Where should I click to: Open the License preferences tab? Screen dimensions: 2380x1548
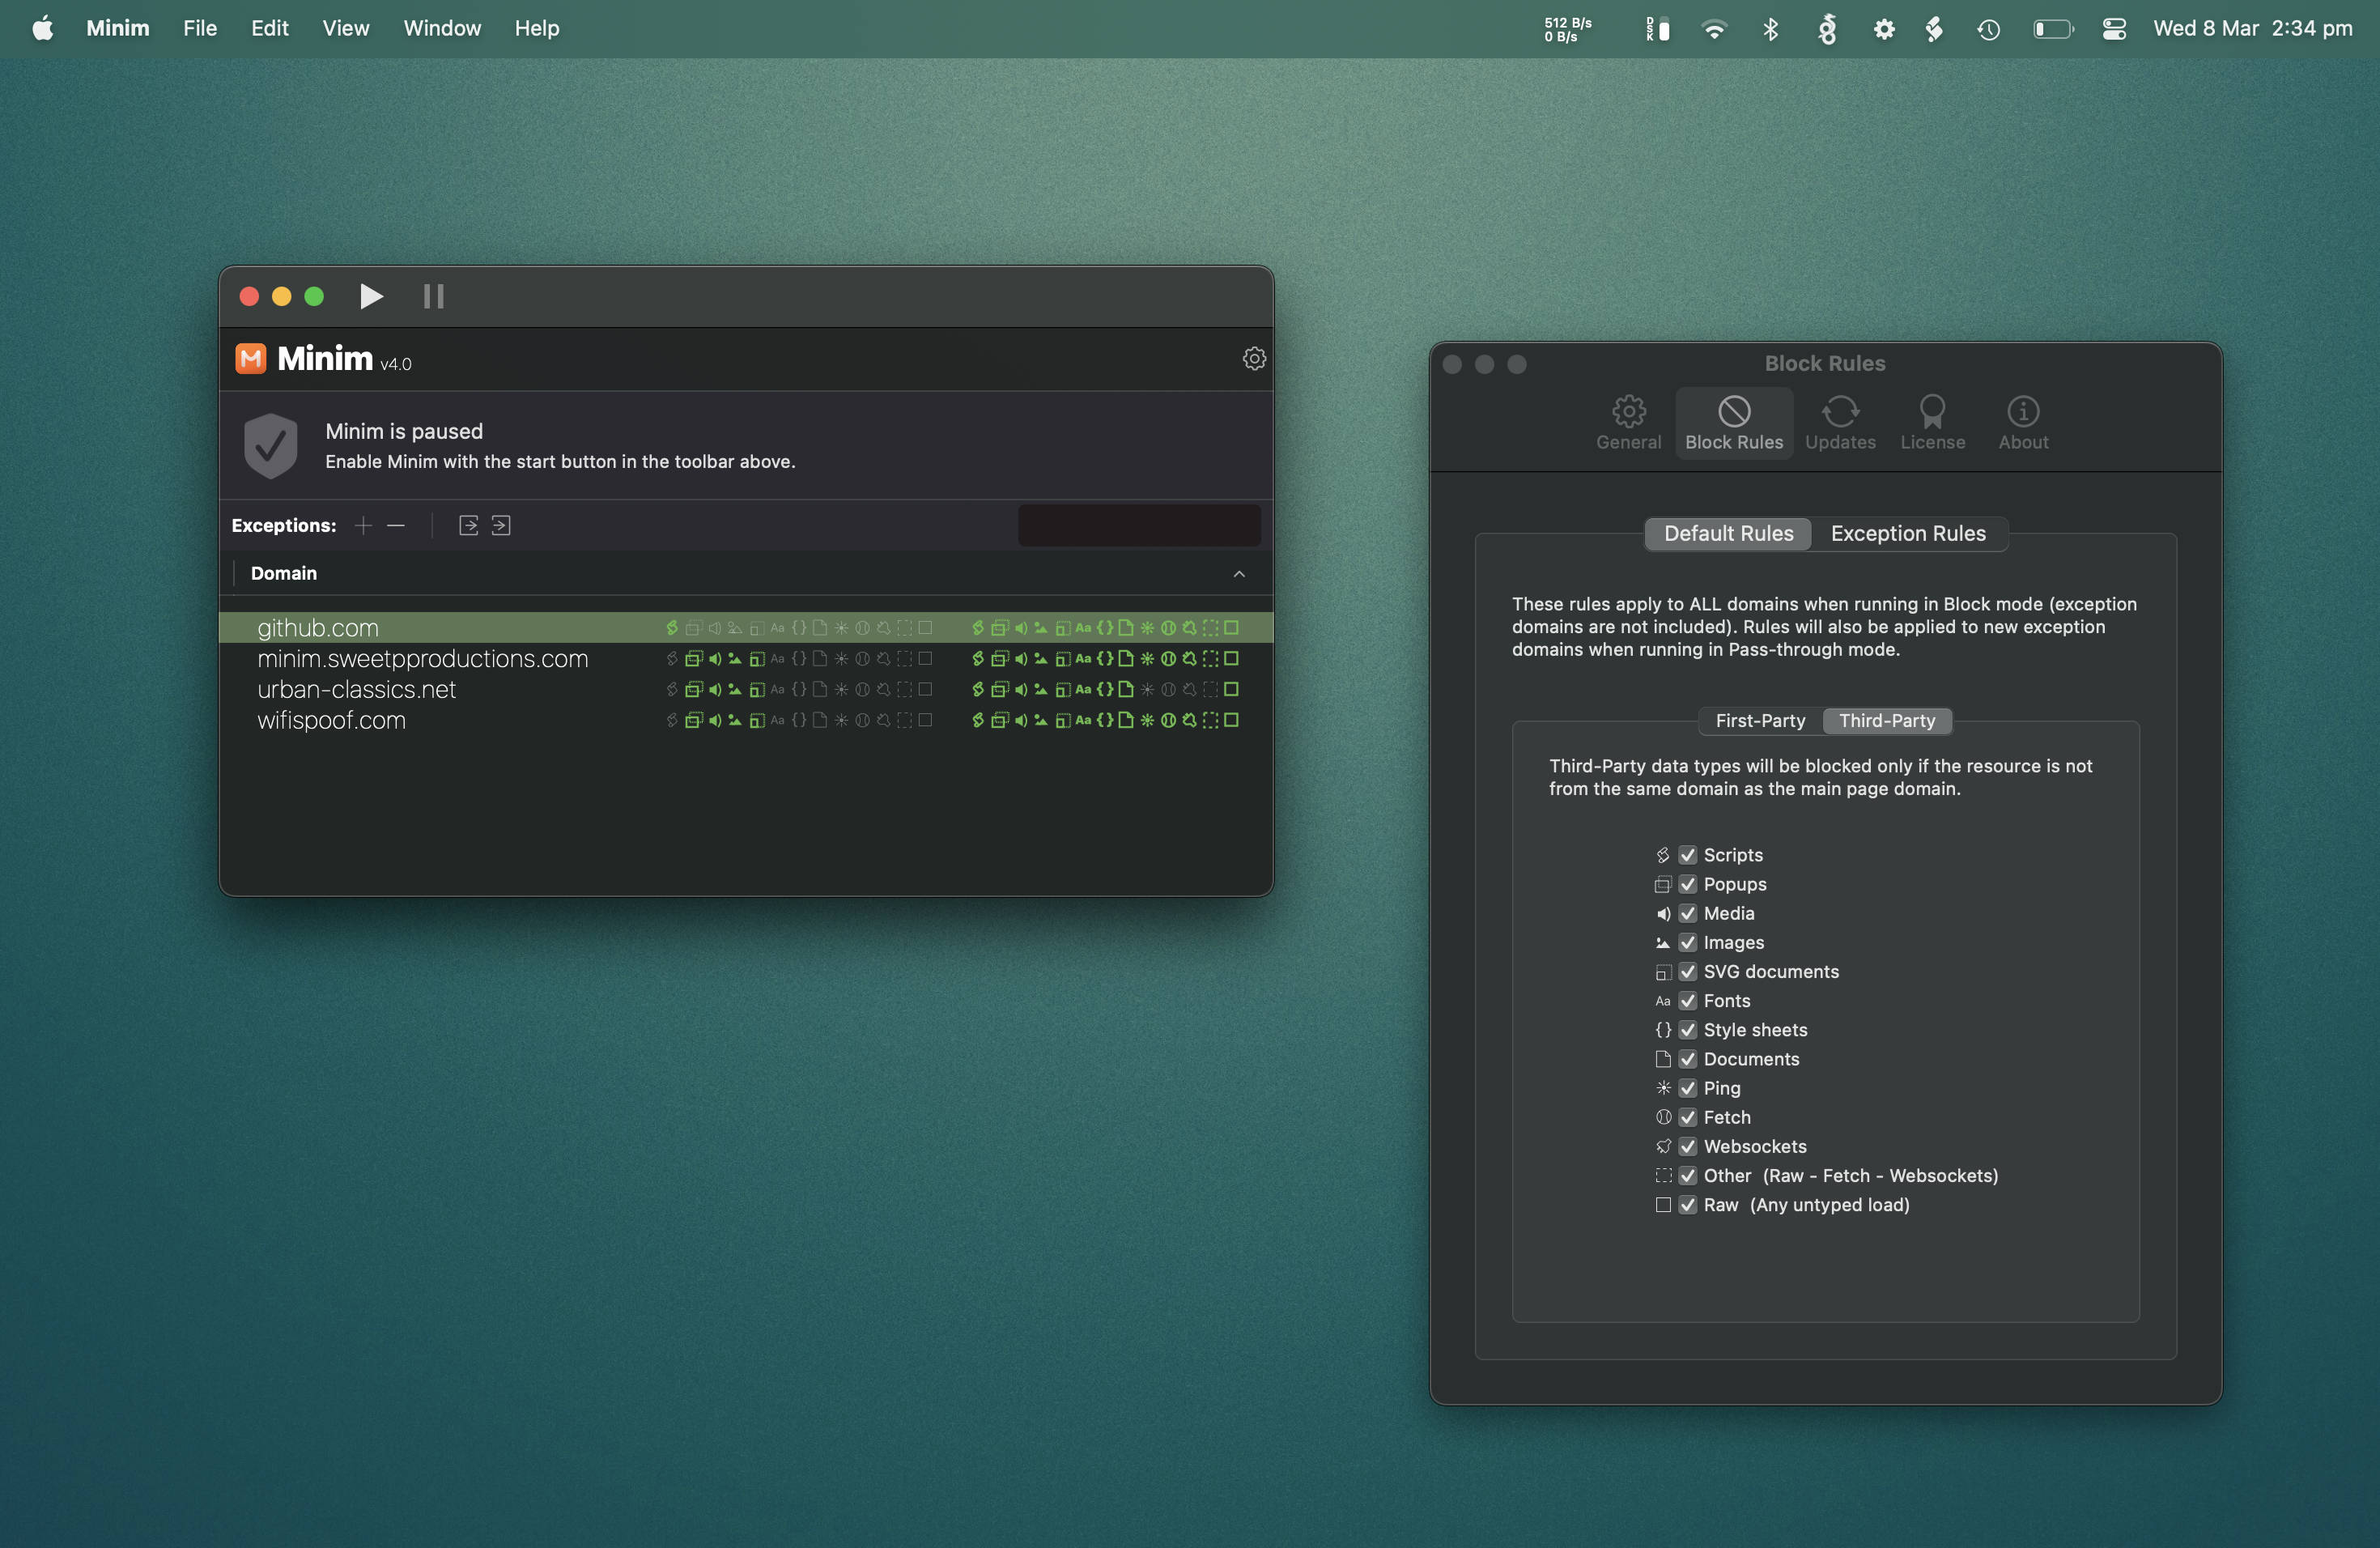1932,423
